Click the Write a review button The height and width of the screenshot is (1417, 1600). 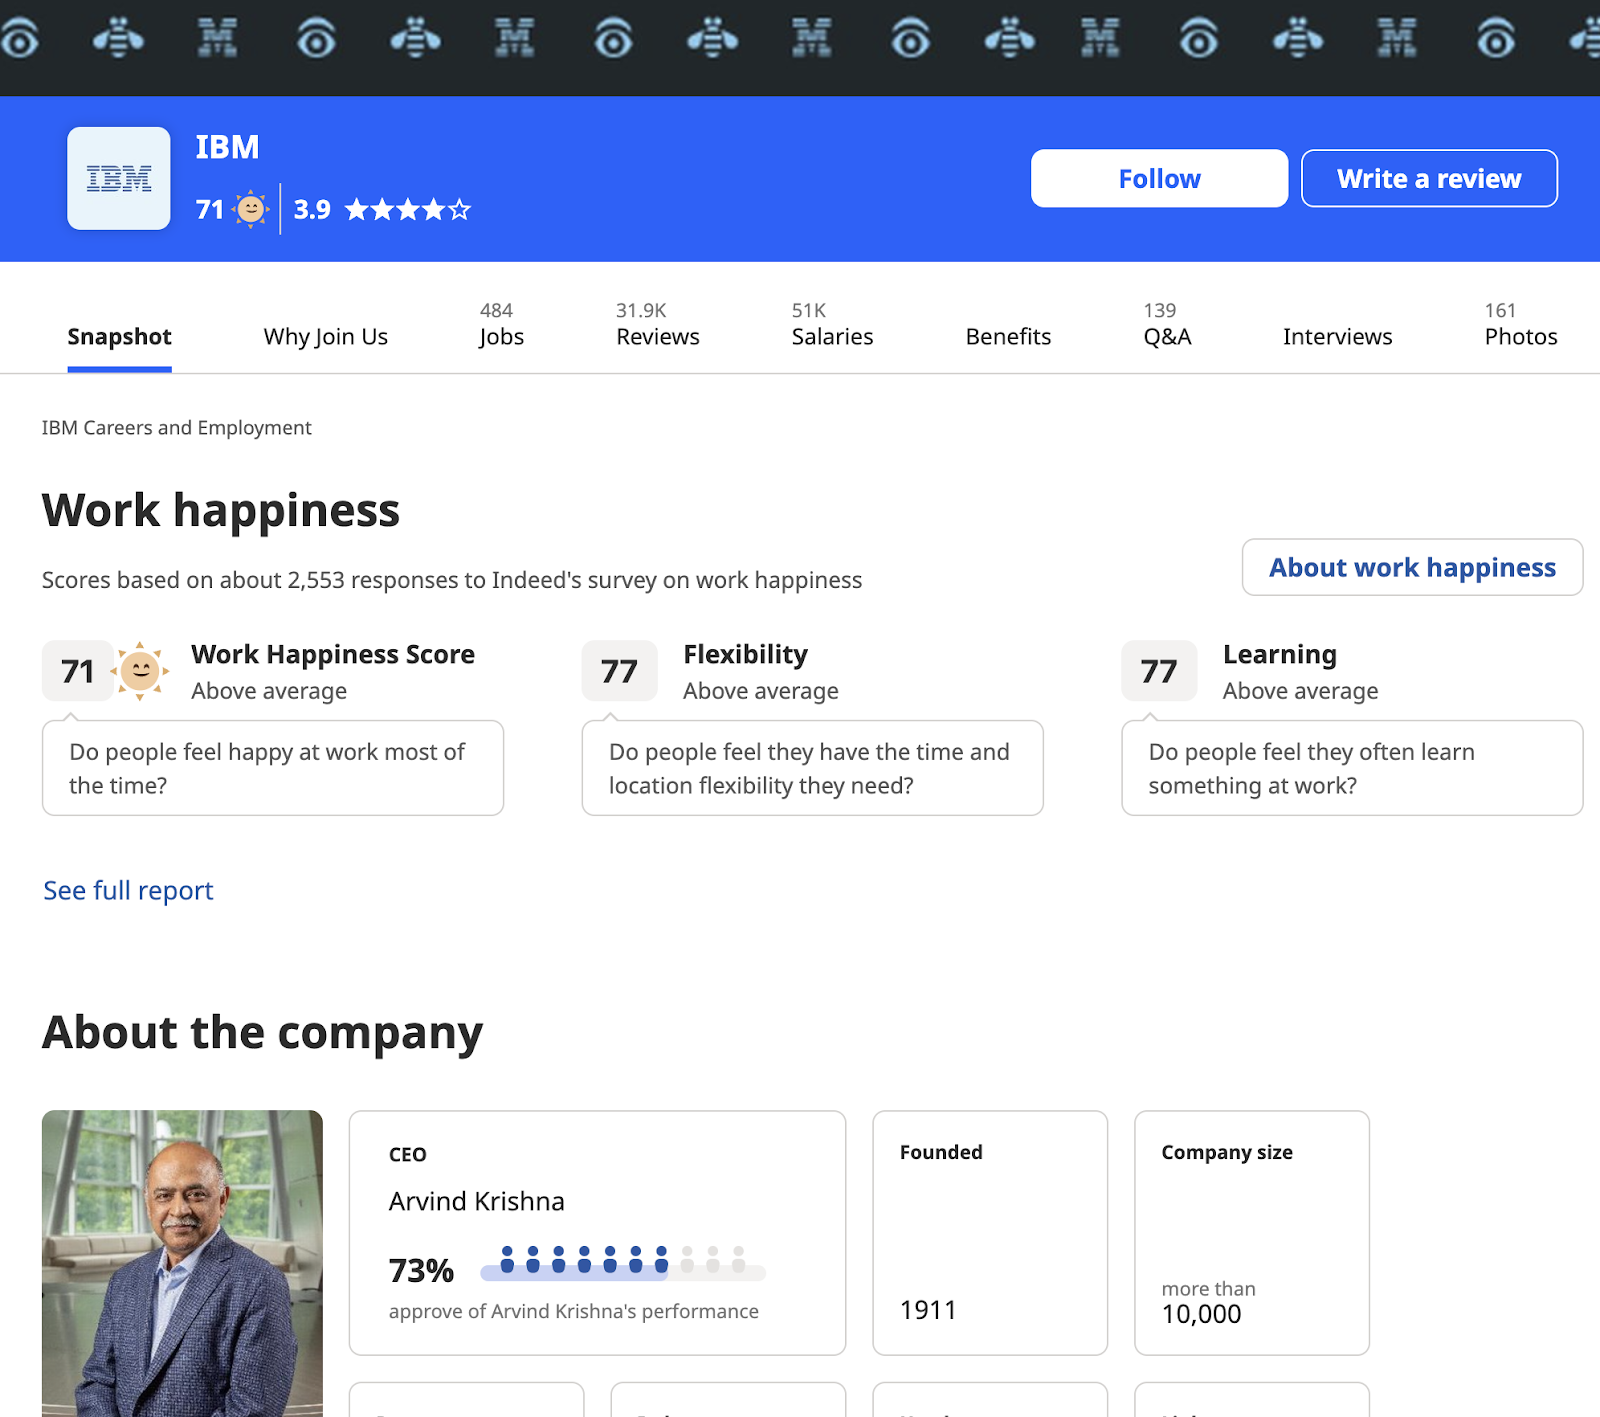1429,179
